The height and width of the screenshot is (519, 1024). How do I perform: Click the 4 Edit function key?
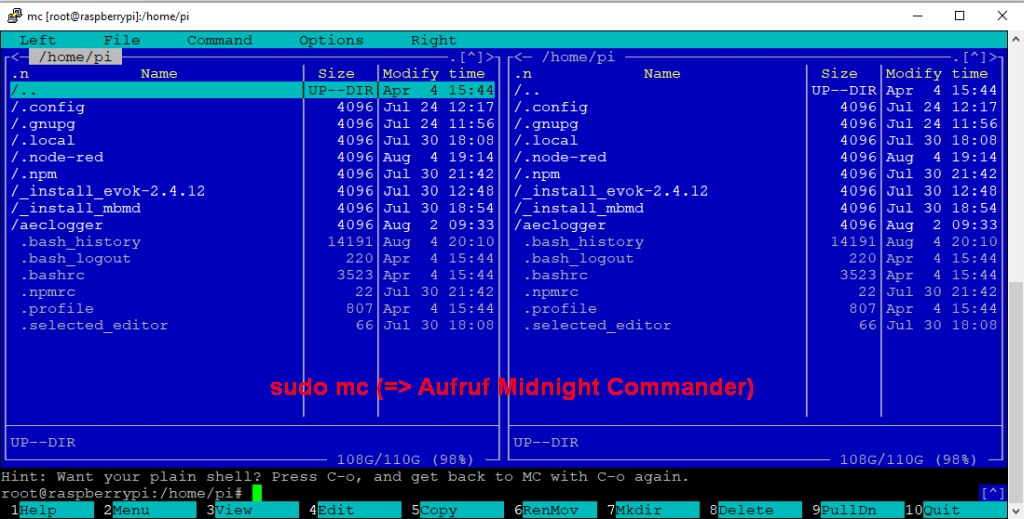click(355, 510)
